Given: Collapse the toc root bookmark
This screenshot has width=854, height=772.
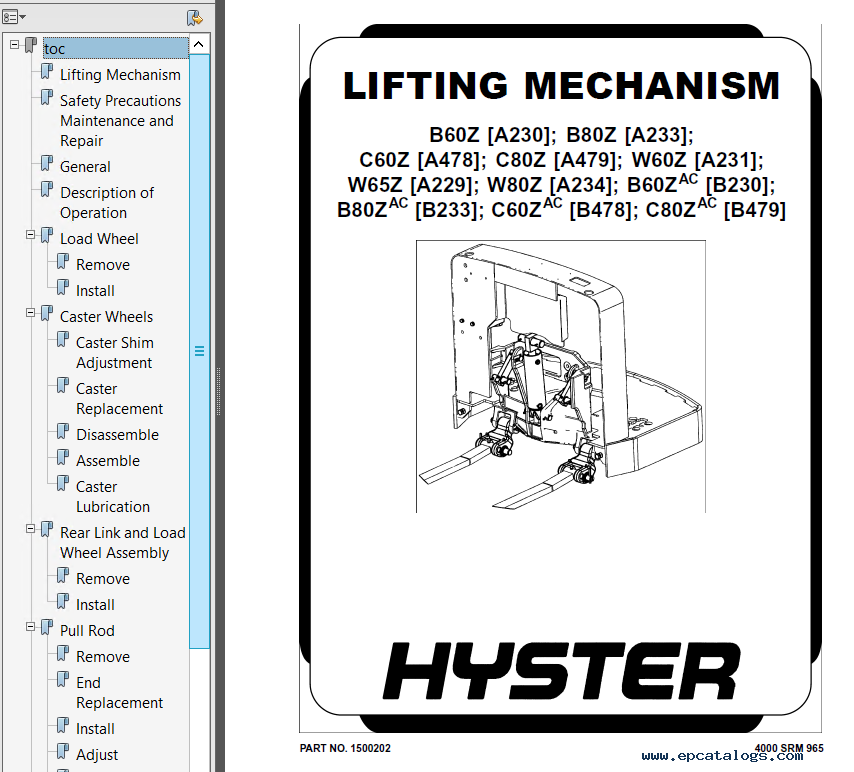Looking at the screenshot, I should point(15,45).
